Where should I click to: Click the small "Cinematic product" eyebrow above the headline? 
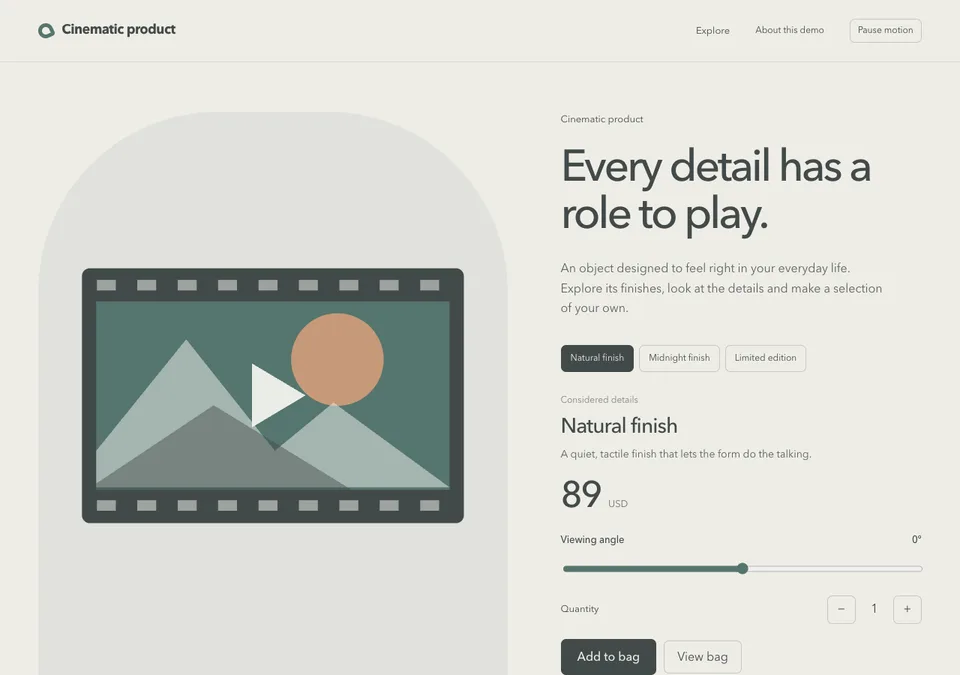tap(602, 119)
